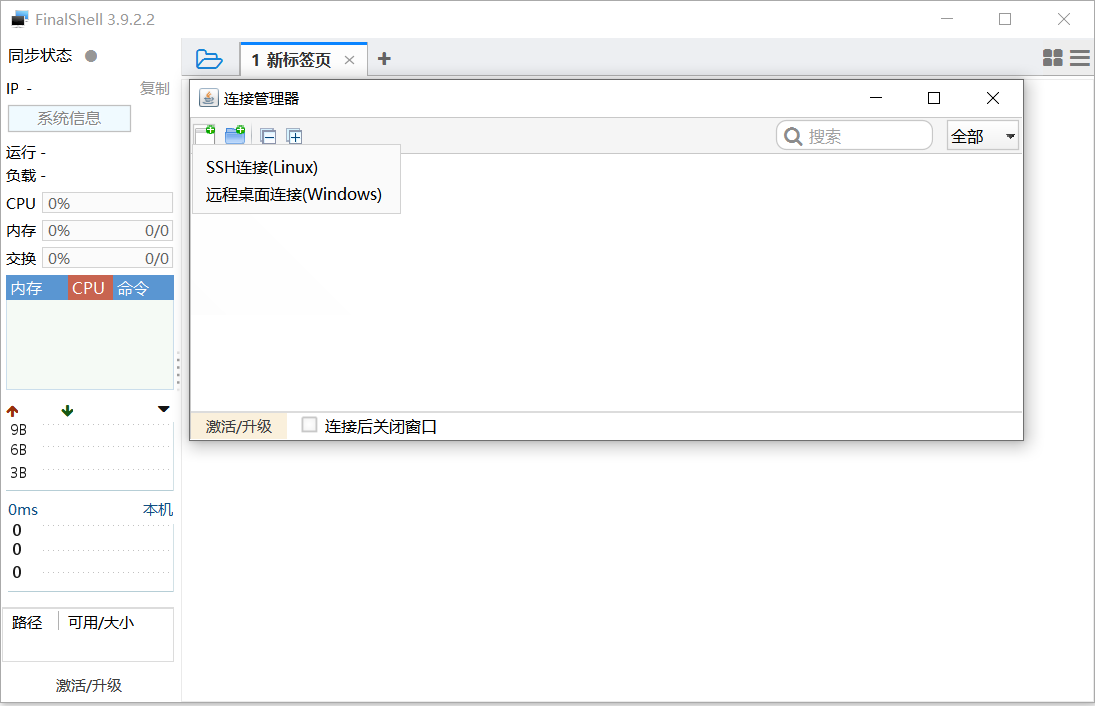The height and width of the screenshot is (706, 1095).
Task: Collapse all connections with the minus icon
Action: (x=268, y=136)
